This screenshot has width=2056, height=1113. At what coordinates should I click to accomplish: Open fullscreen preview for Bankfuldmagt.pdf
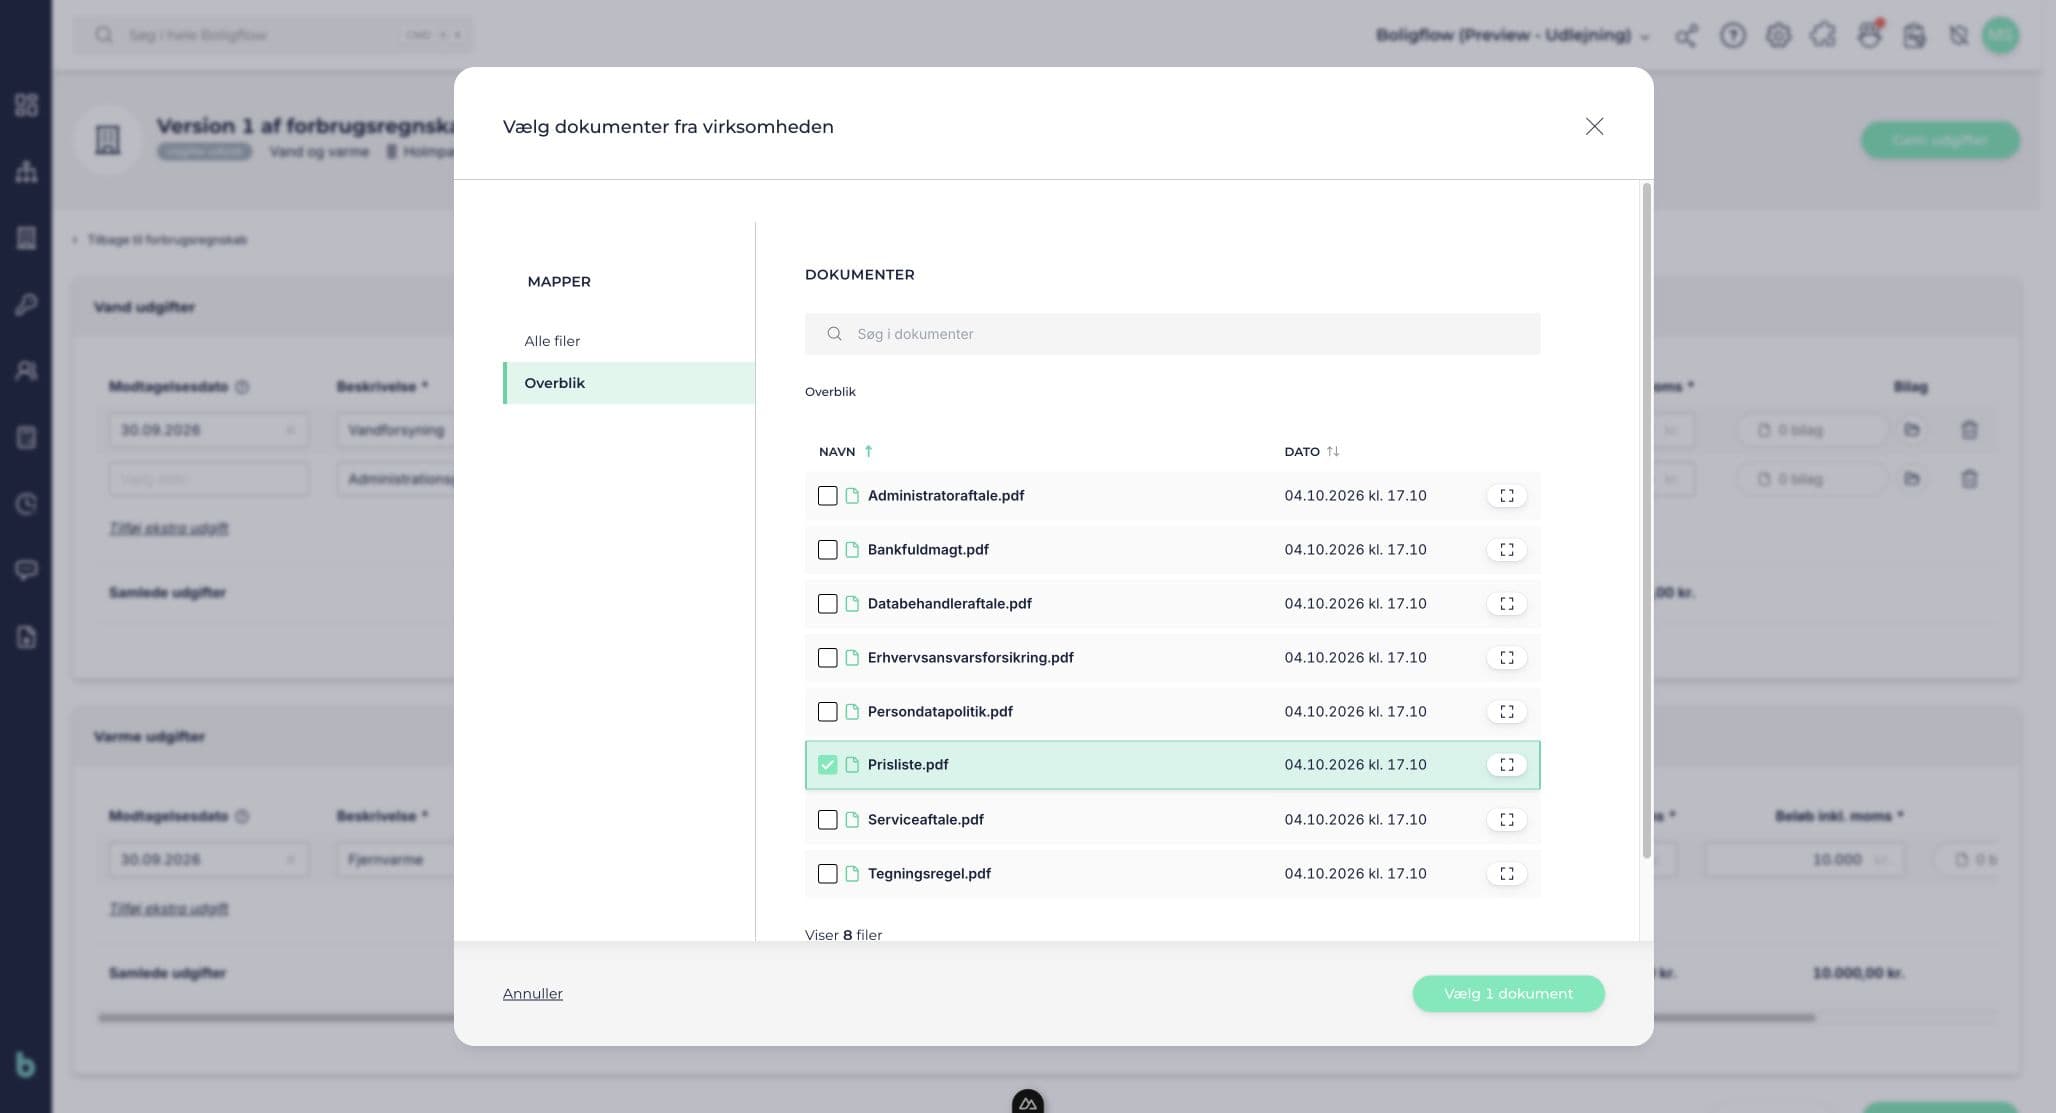tap(1506, 550)
